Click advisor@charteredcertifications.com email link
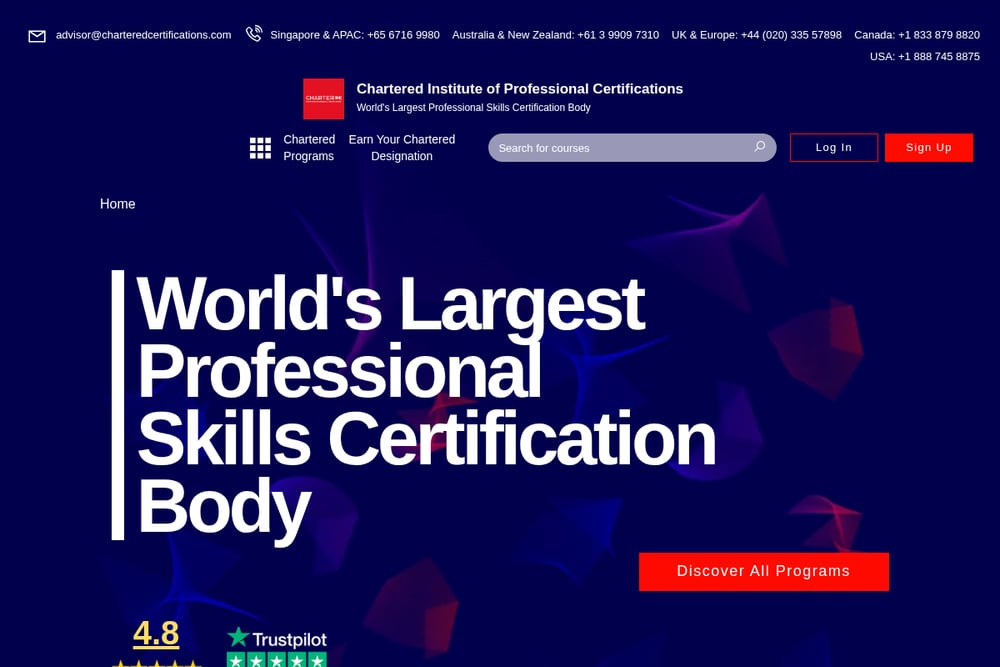This screenshot has height=667, width=1000. point(143,35)
